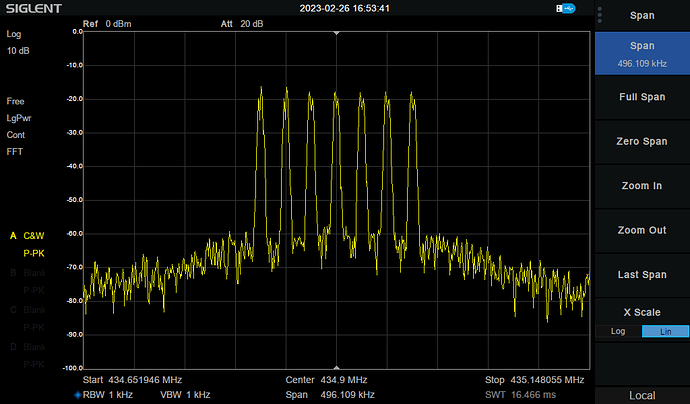The width and height of the screenshot is (690, 404).
Task: Select the Span value softkey
Action: pos(642,54)
